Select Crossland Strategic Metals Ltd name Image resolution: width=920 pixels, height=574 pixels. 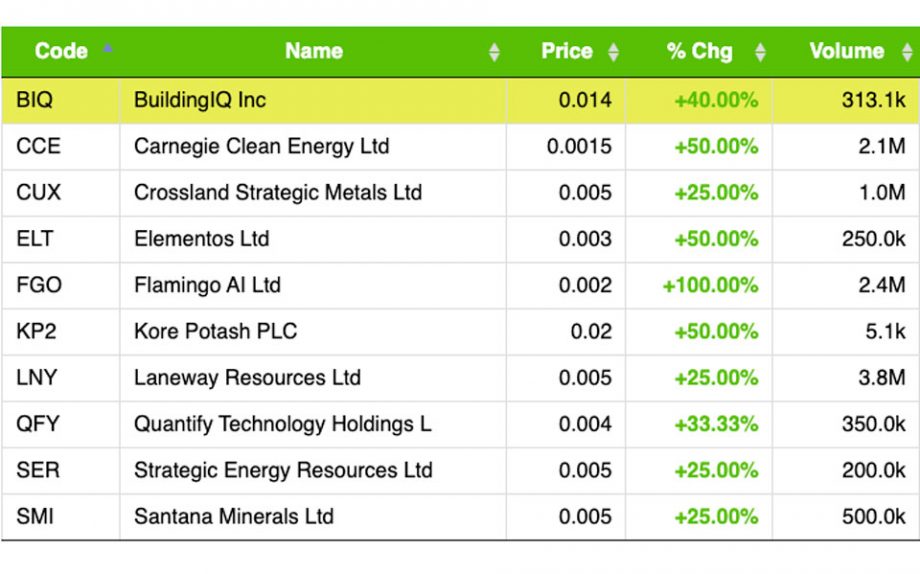point(278,193)
